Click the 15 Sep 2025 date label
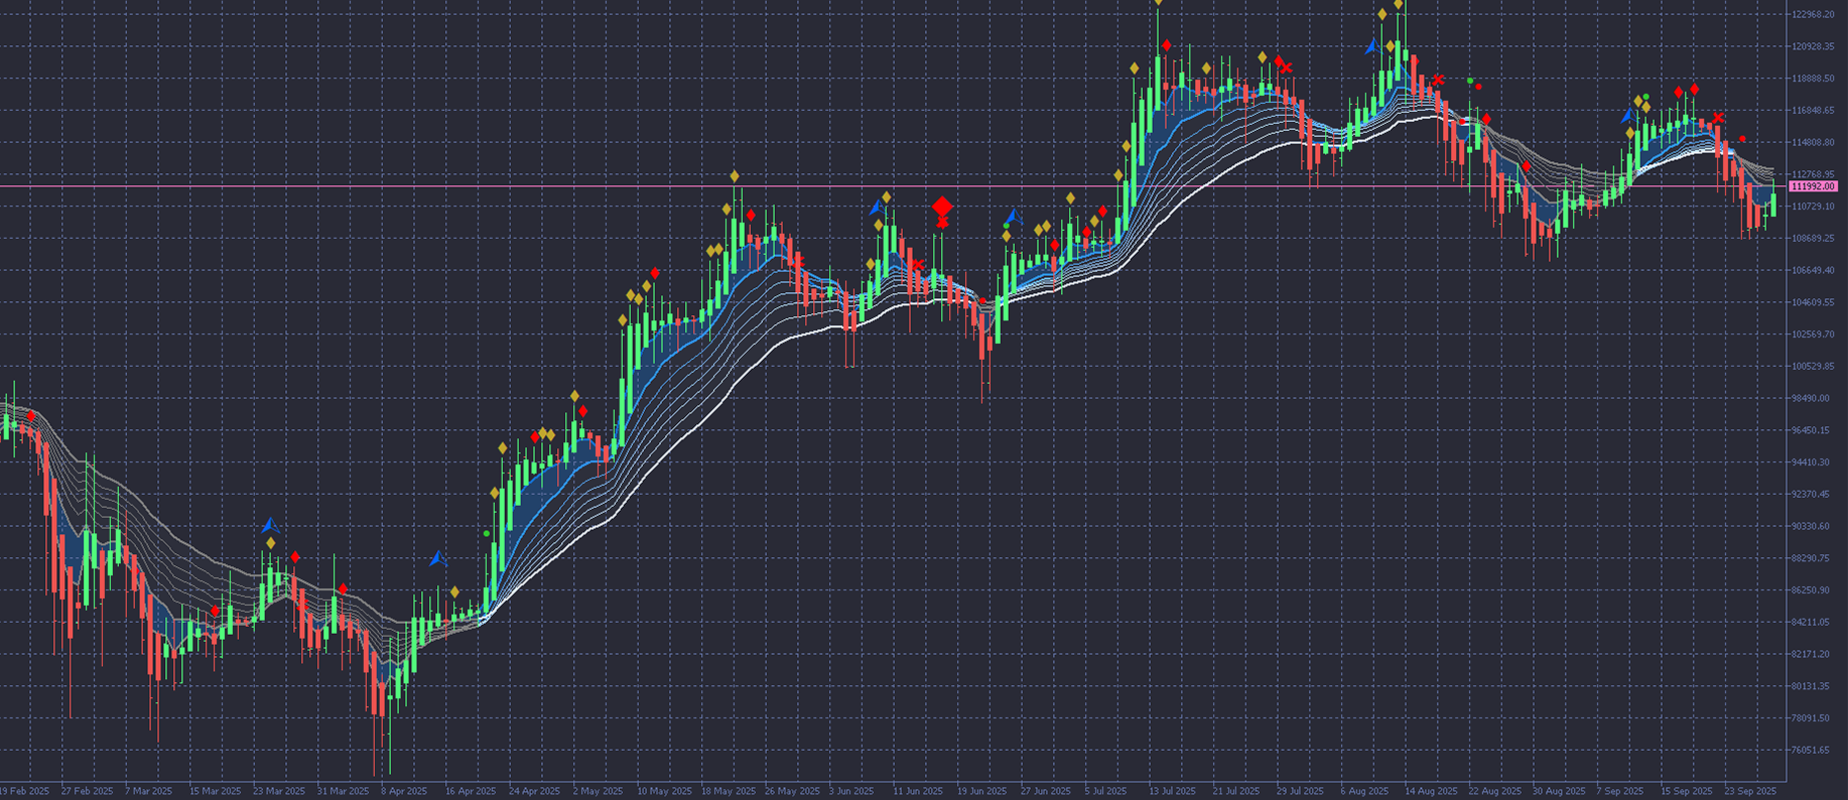 point(1686,791)
